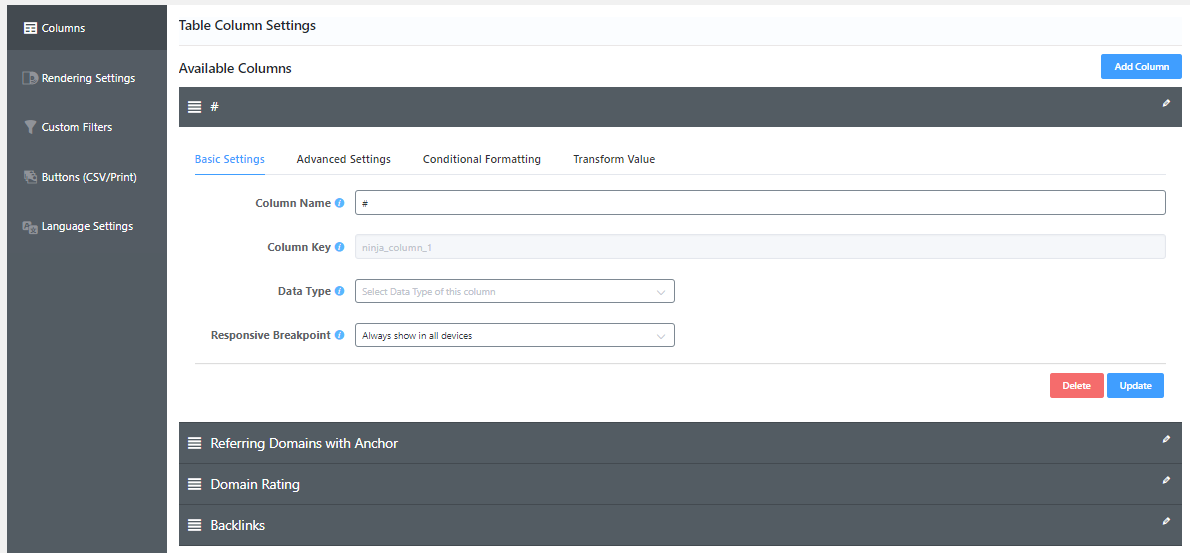
Task: Click the drag handle of Domain Rating
Action: (x=194, y=484)
